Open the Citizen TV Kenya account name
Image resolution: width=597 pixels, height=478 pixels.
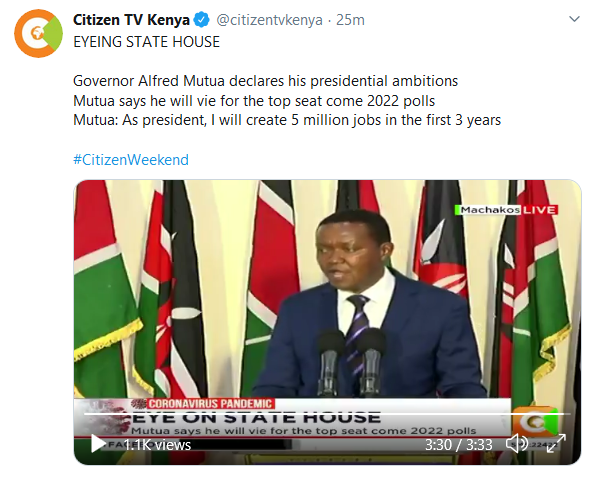131,20
